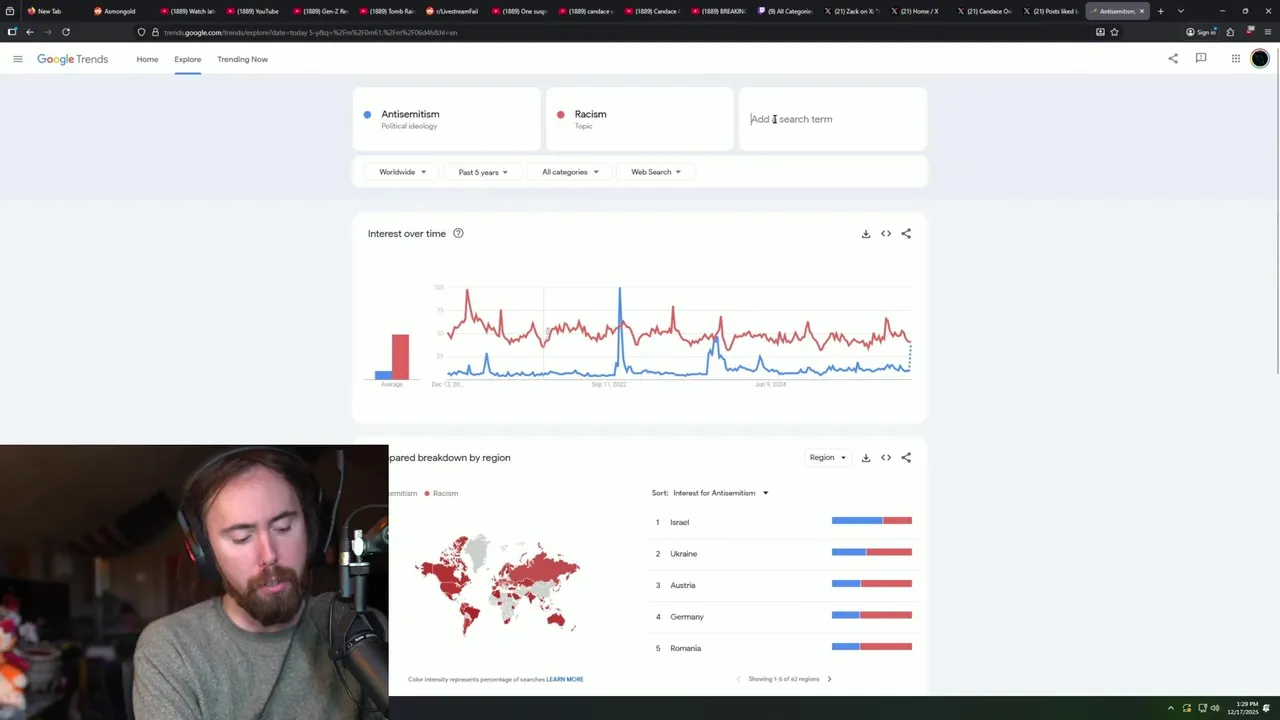This screenshot has height=720, width=1280.
Task: Go to next page of regions
Action: tap(829, 679)
